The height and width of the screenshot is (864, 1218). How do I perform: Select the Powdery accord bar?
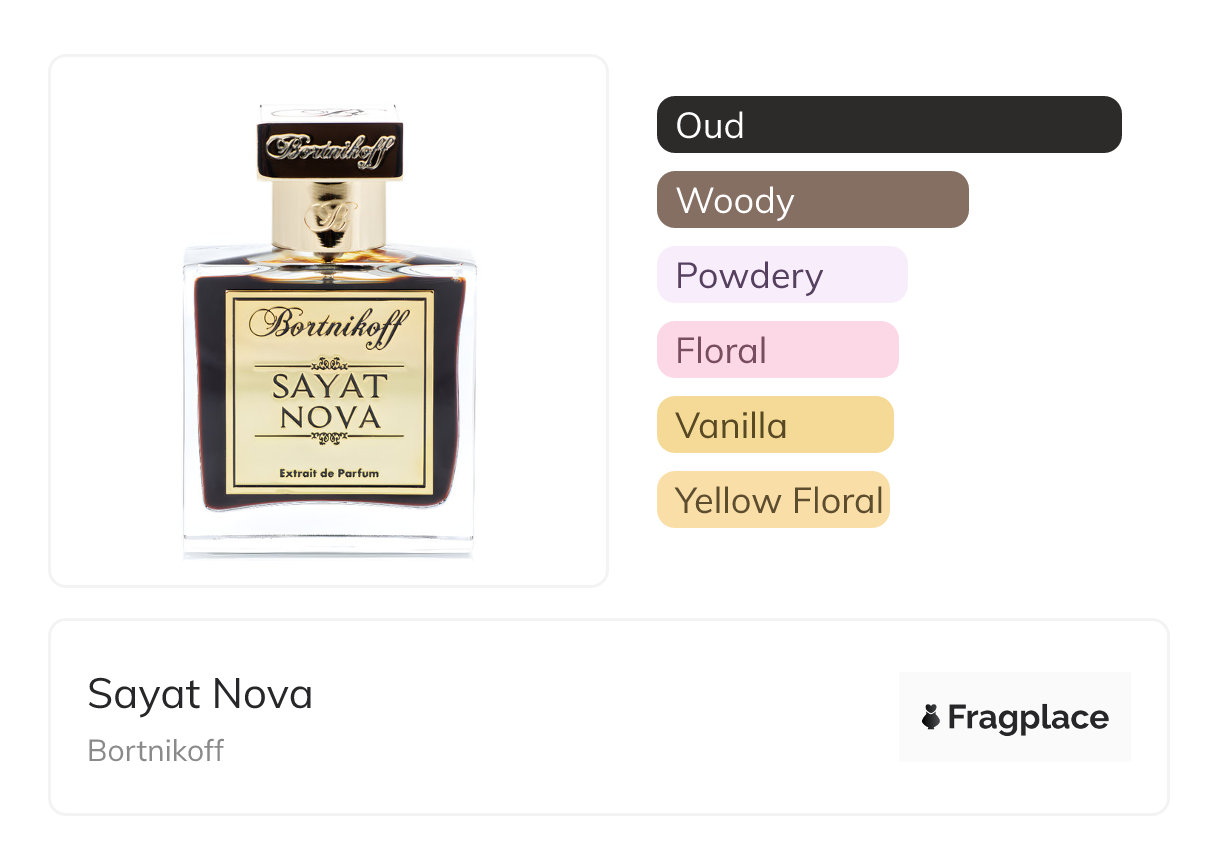[x=781, y=275]
